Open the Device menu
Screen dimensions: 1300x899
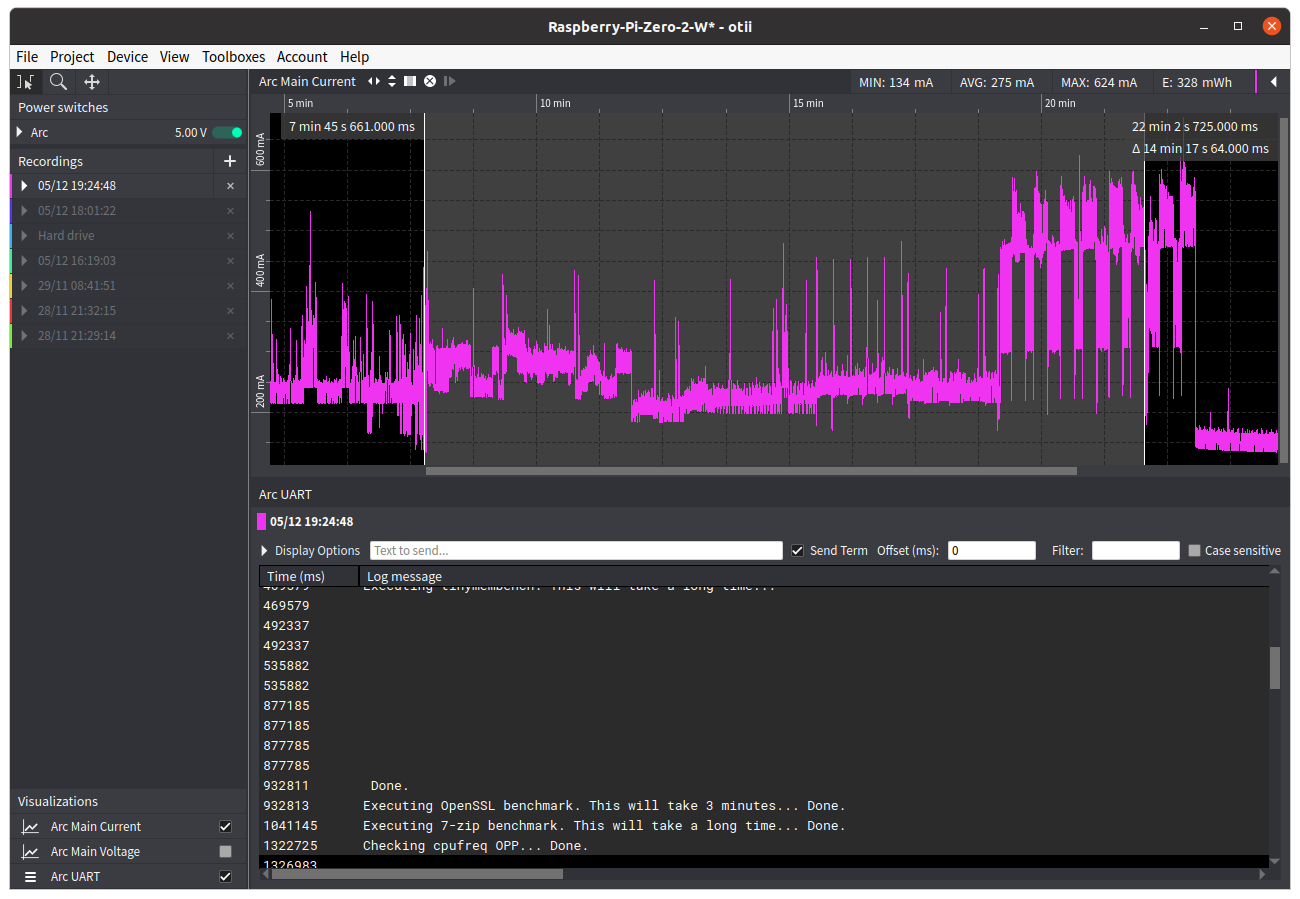point(127,57)
